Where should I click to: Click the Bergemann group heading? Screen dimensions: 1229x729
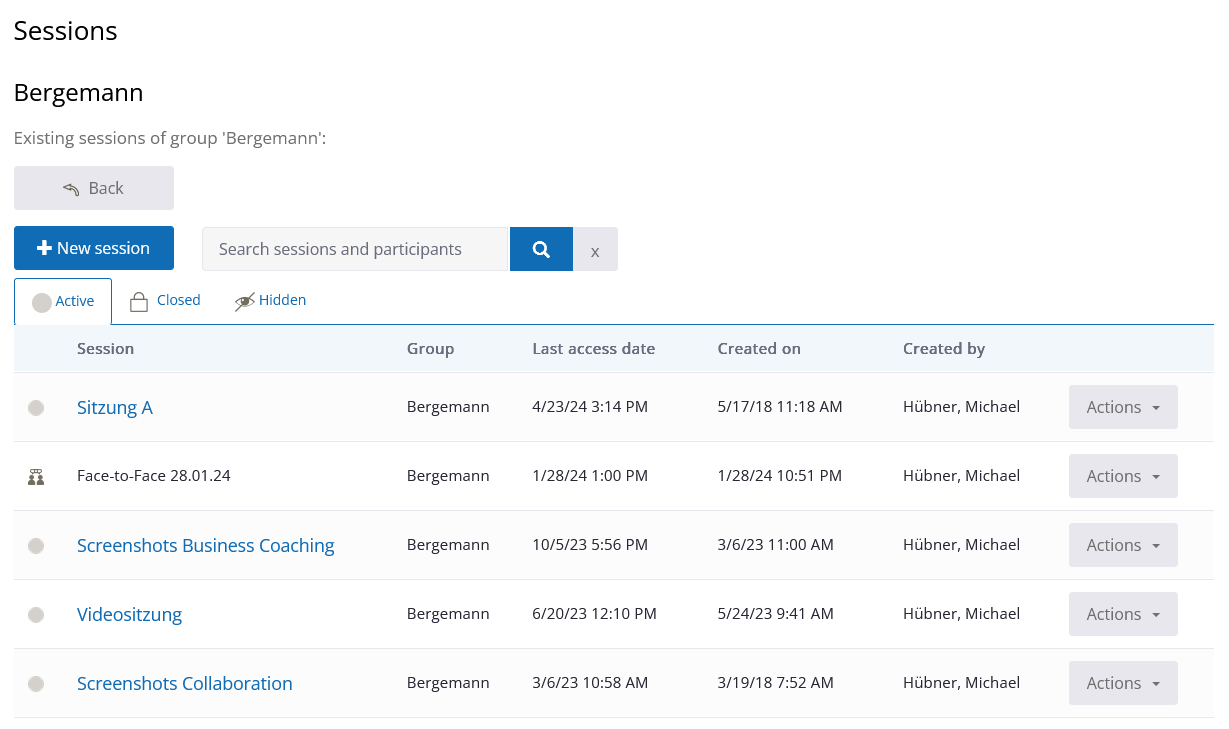pyautogui.click(x=78, y=93)
